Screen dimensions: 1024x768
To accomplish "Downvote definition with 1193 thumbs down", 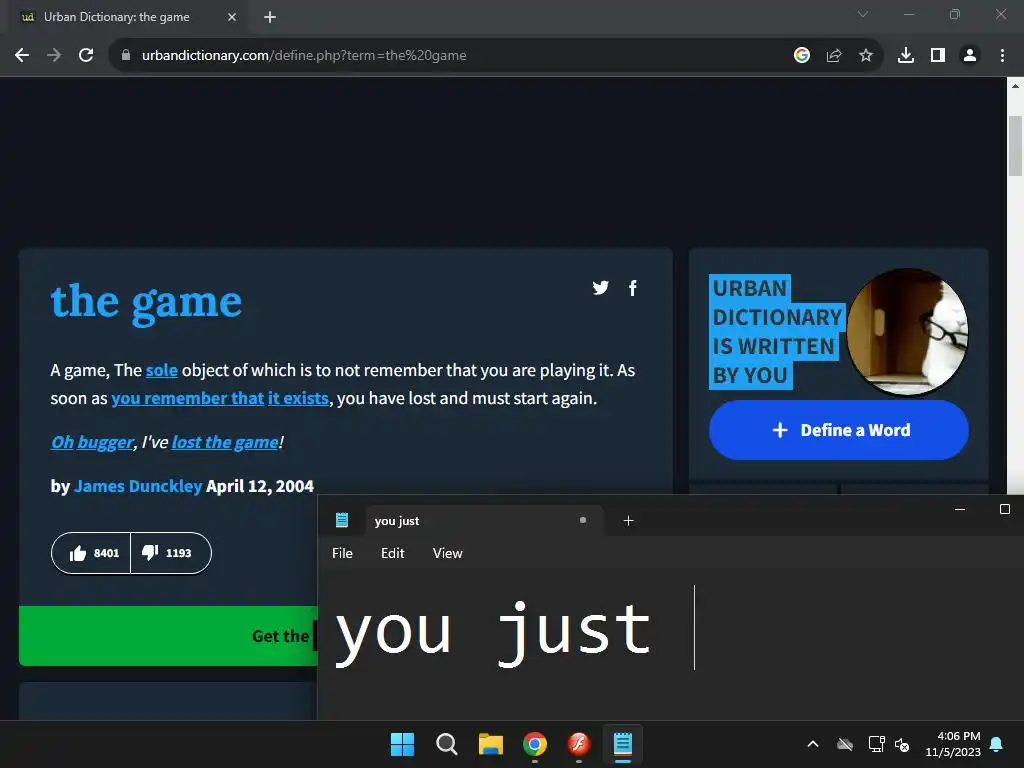I will click(170, 553).
